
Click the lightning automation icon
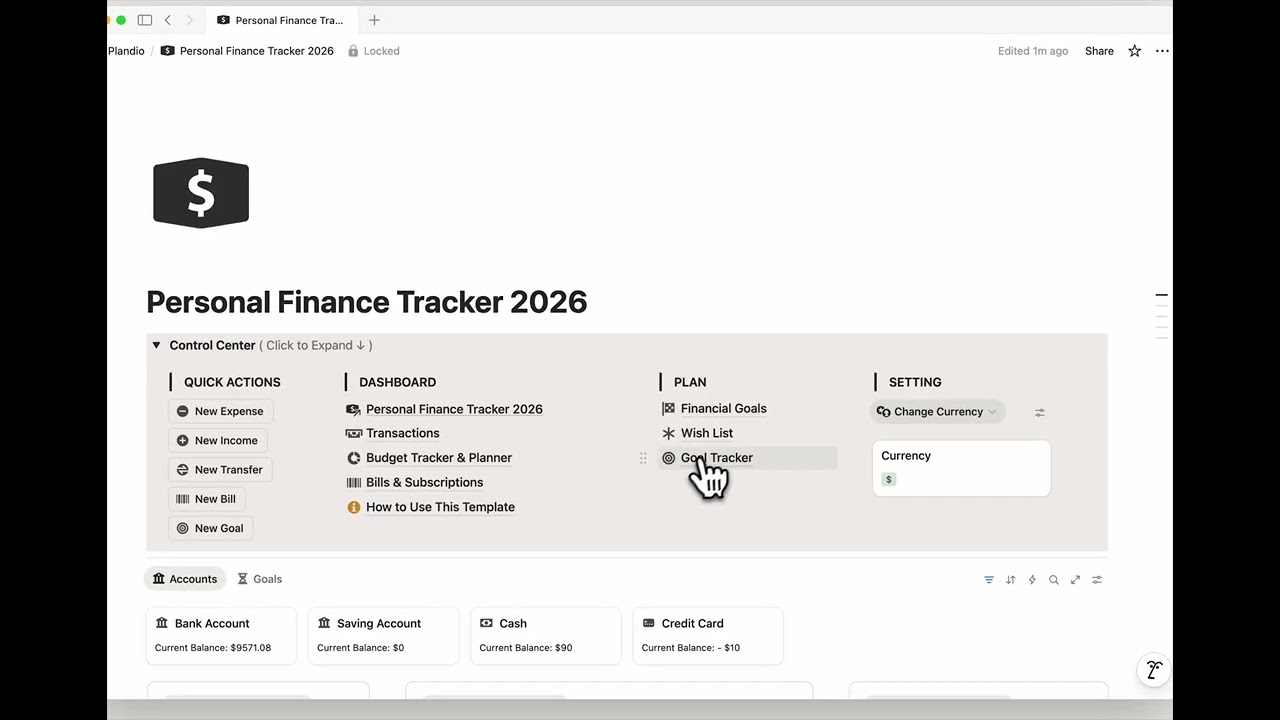[x=1032, y=580]
